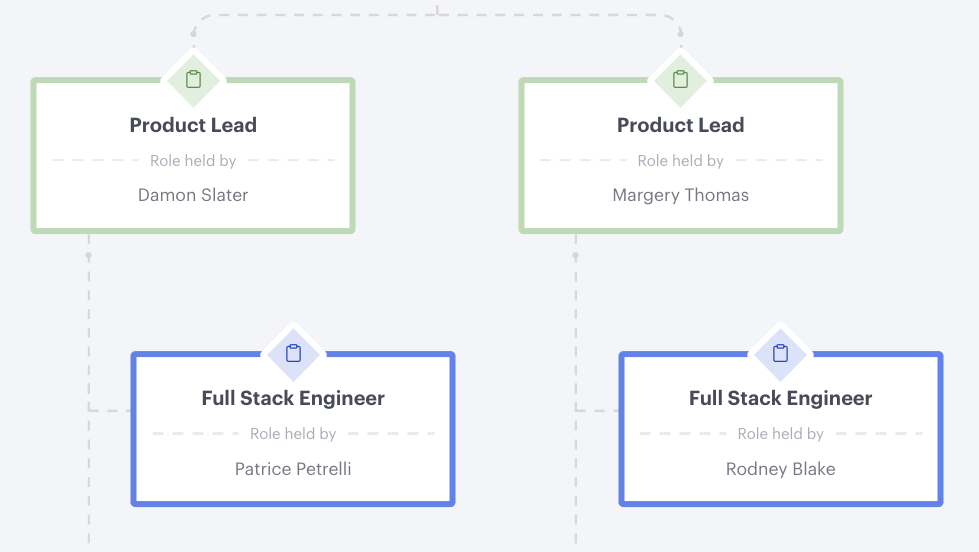Click clipboard icon above Patrice Petrelli's card
This screenshot has width=979, height=552.
coord(293,353)
